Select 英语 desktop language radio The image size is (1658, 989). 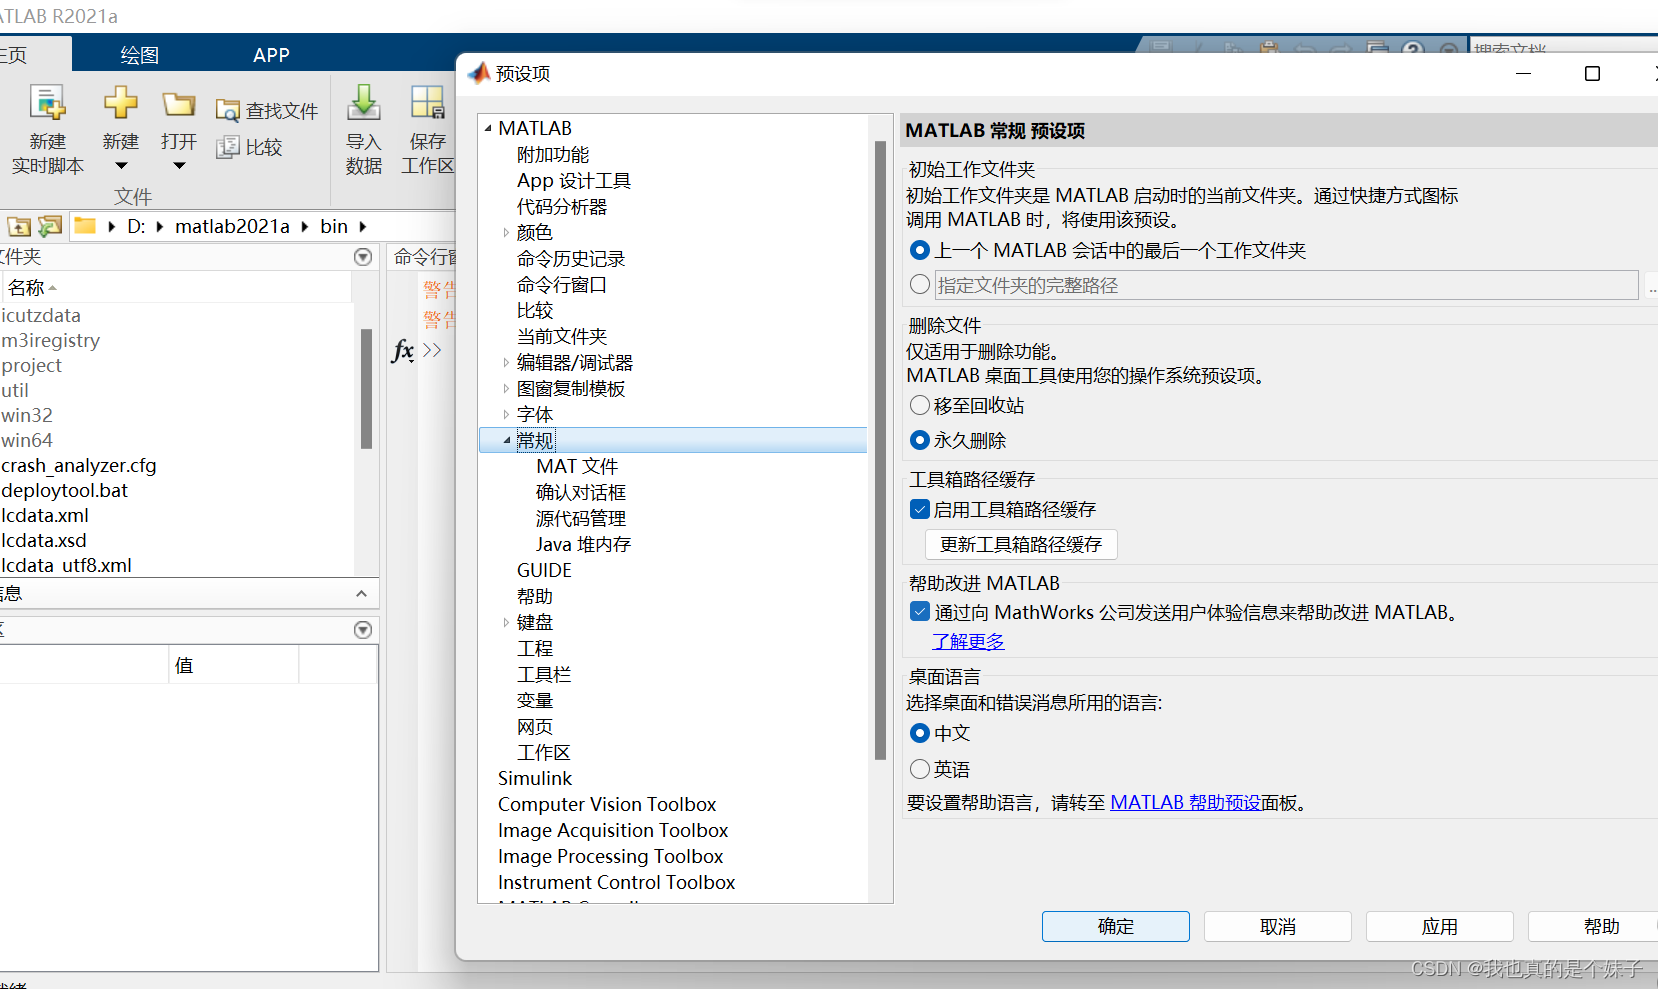[920, 769]
